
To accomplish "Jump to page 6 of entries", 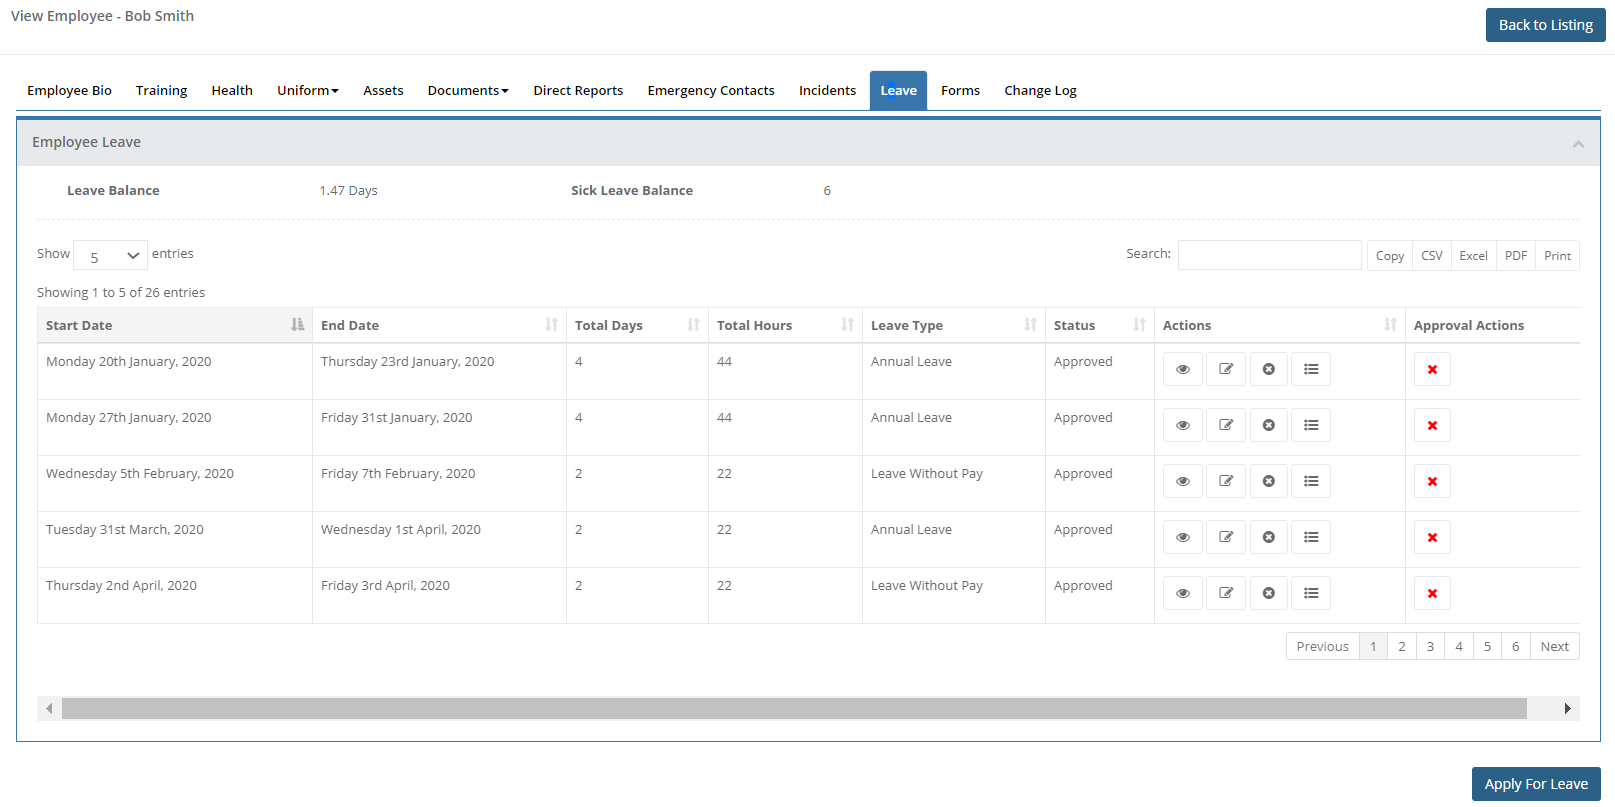I will point(1516,646).
